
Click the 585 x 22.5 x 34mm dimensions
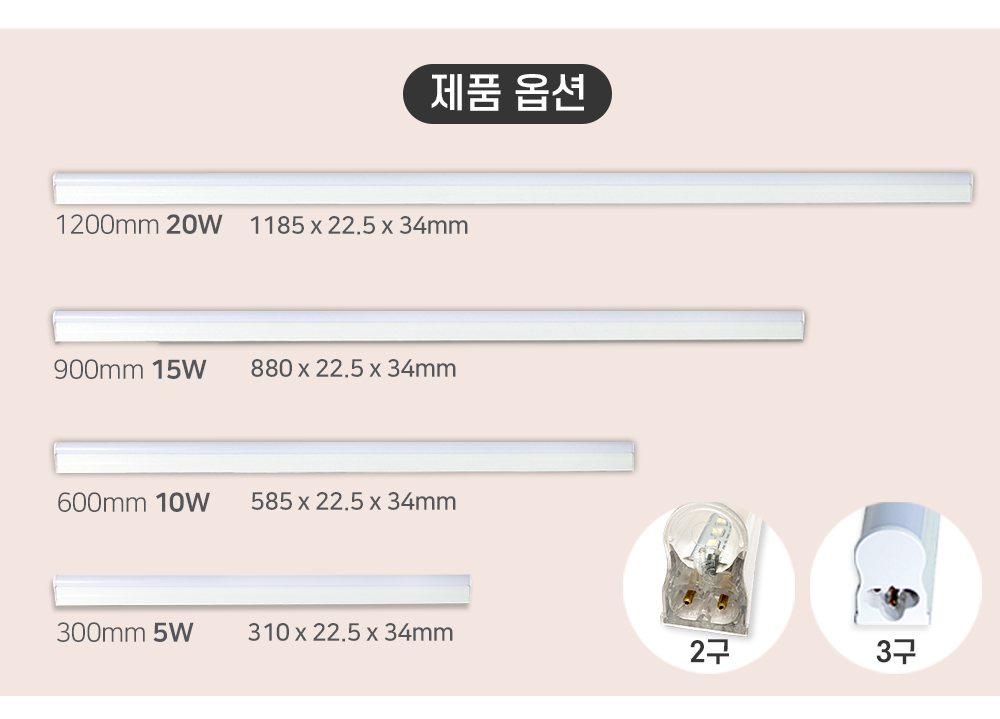pos(353,501)
